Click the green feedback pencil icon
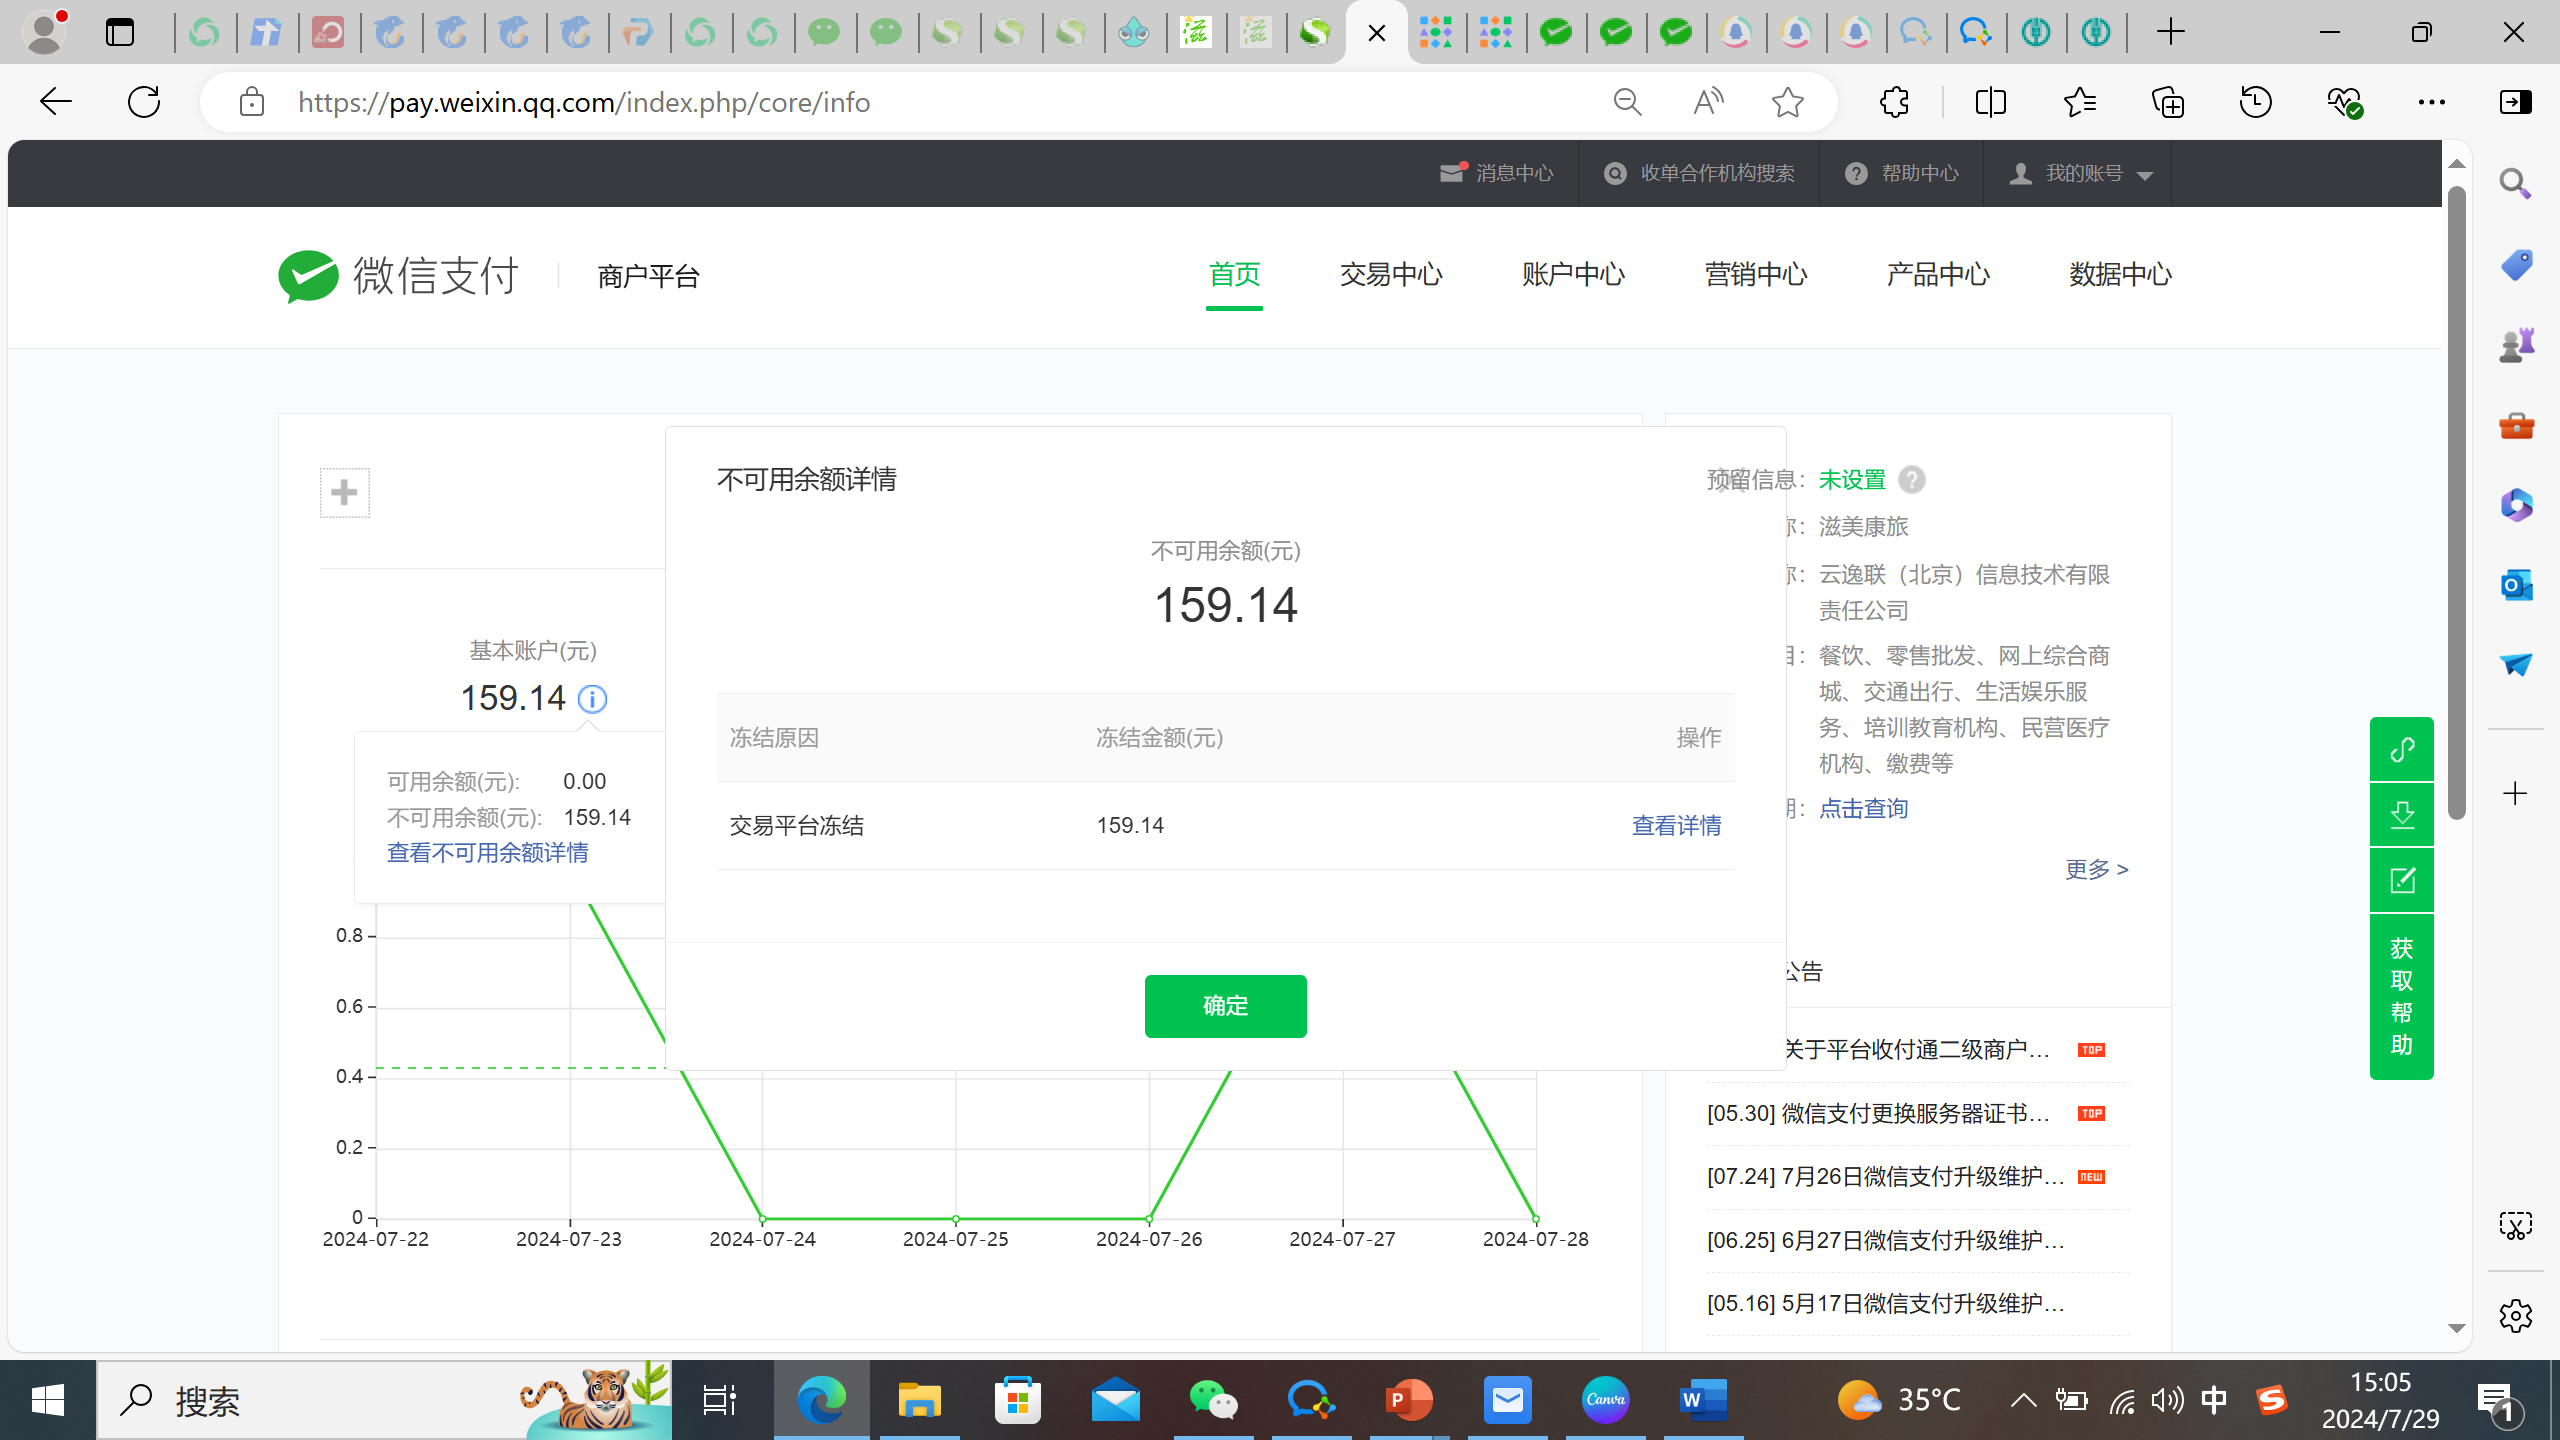This screenshot has width=2560, height=1440. click(x=2402, y=880)
